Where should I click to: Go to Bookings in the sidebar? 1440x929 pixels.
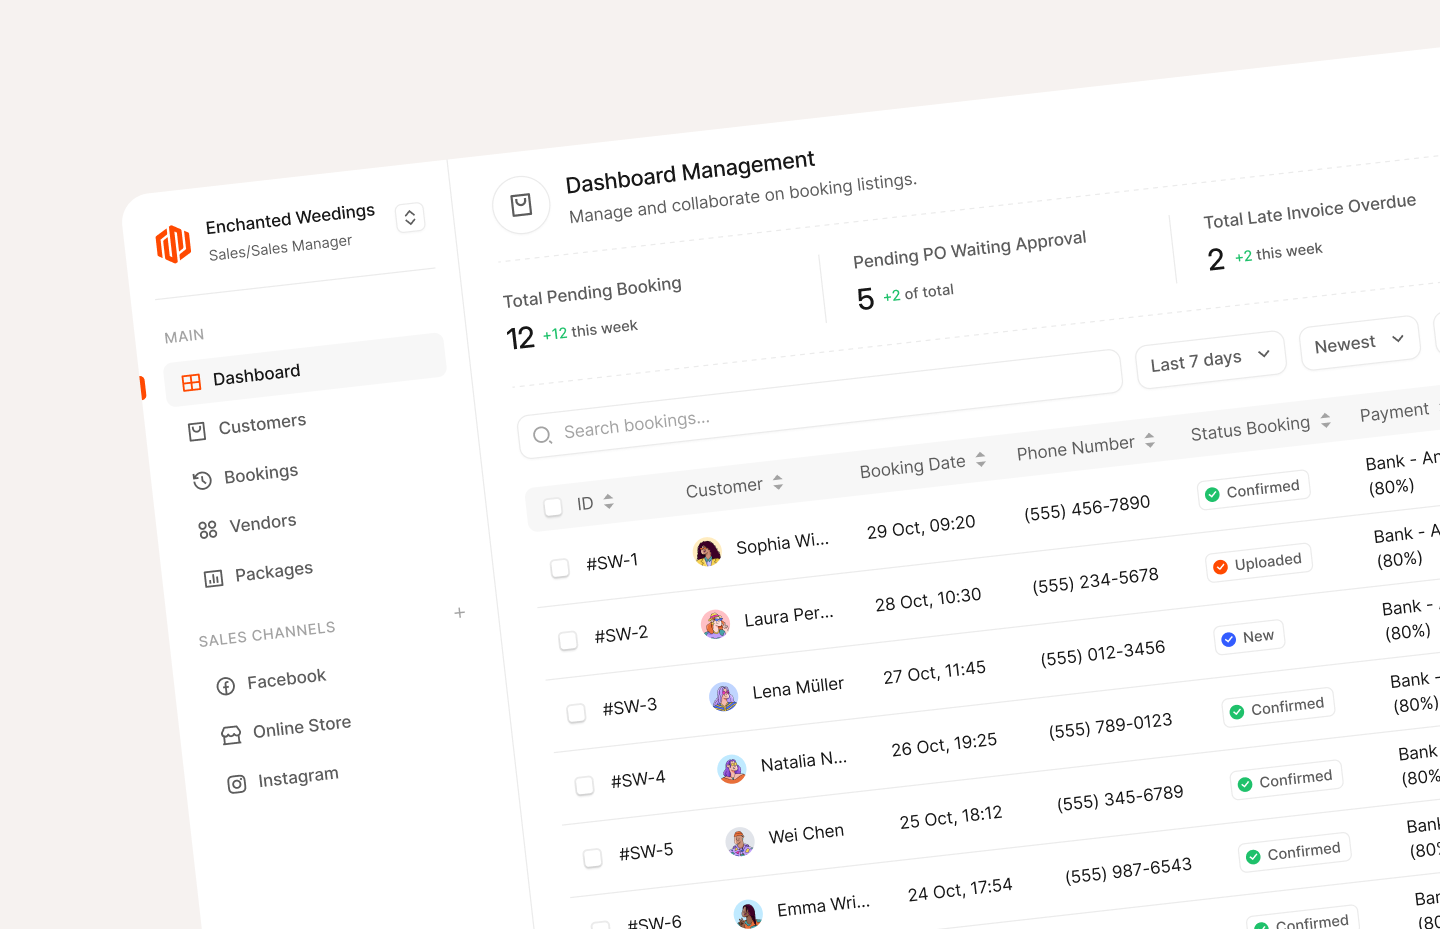(260, 474)
